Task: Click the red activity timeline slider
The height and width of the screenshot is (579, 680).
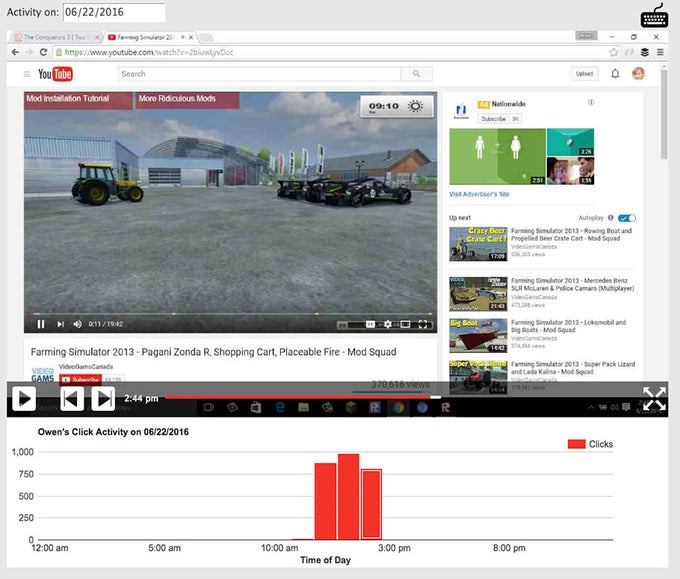Action: coord(303,397)
